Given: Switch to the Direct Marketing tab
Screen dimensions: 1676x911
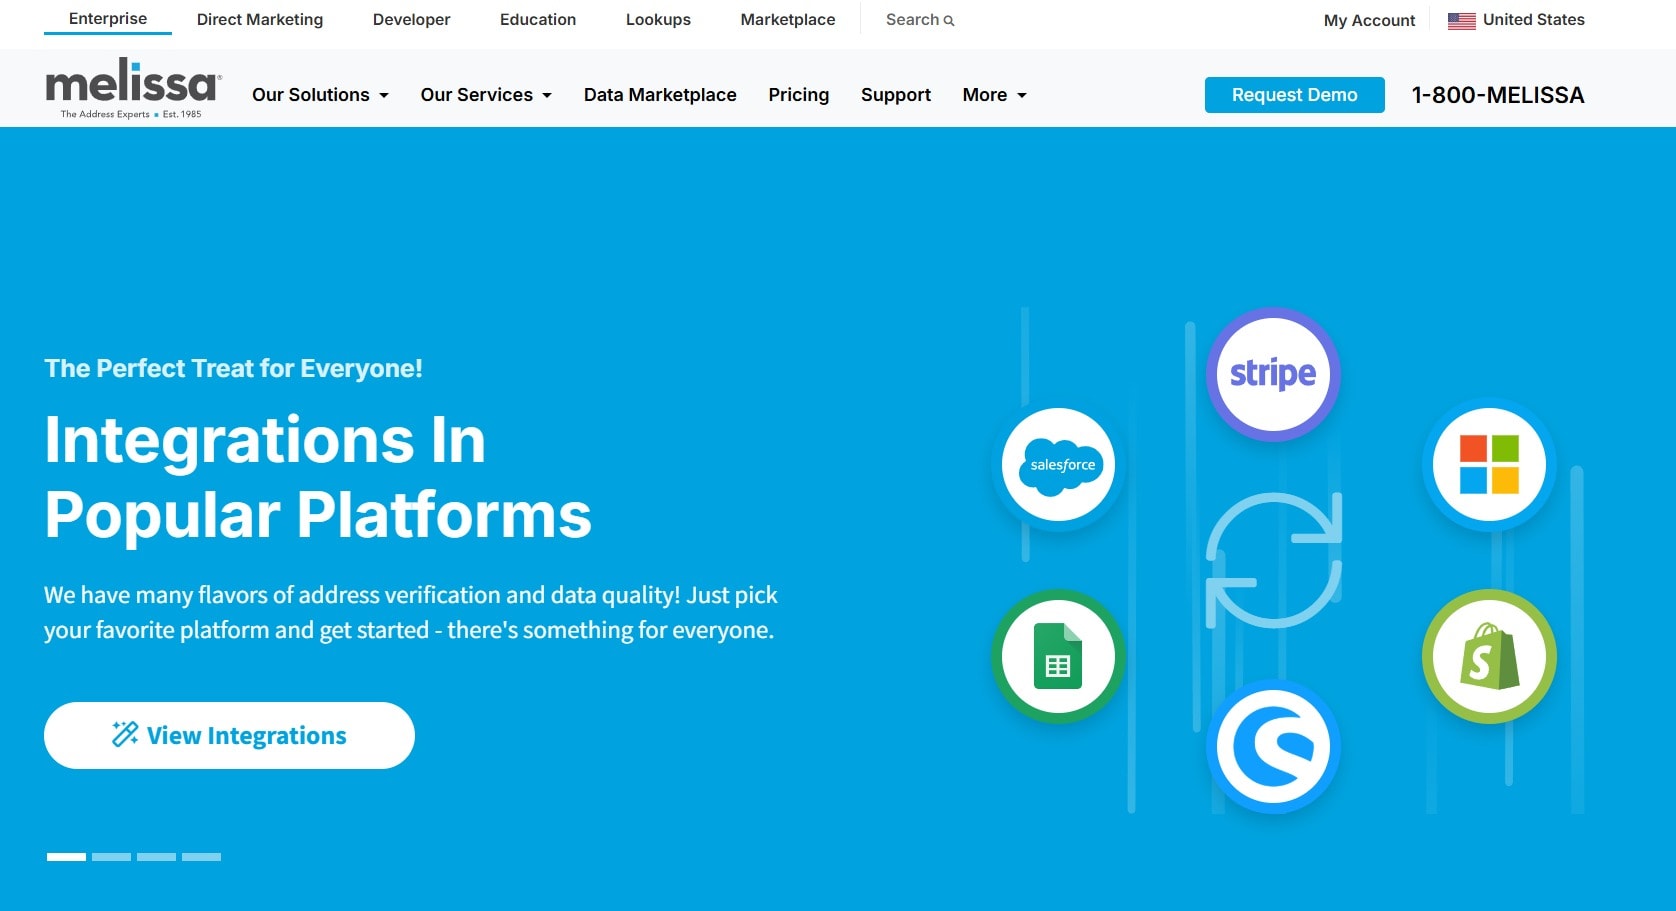Looking at the screenshot, I should click(260, 19).
